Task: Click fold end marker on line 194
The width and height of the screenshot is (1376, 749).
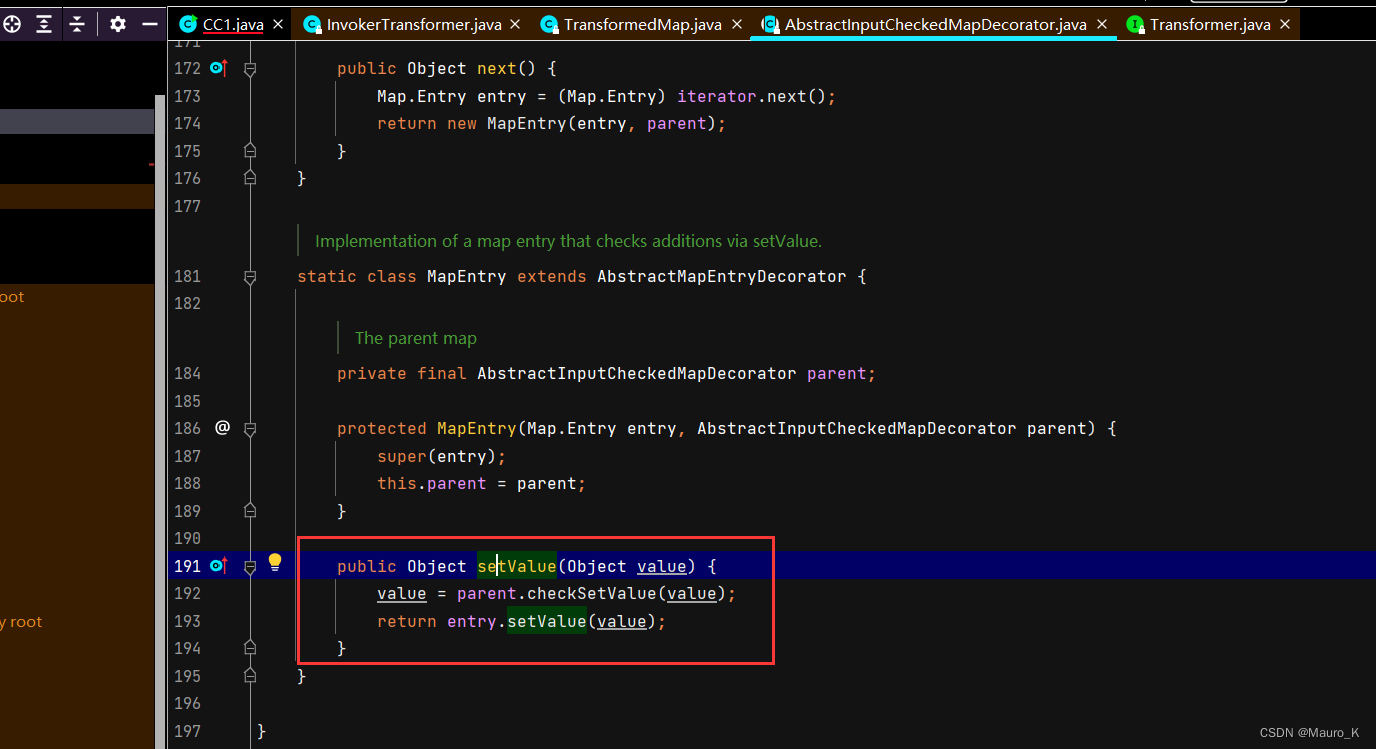Action: pyautogui.click(x=250, y=649)
